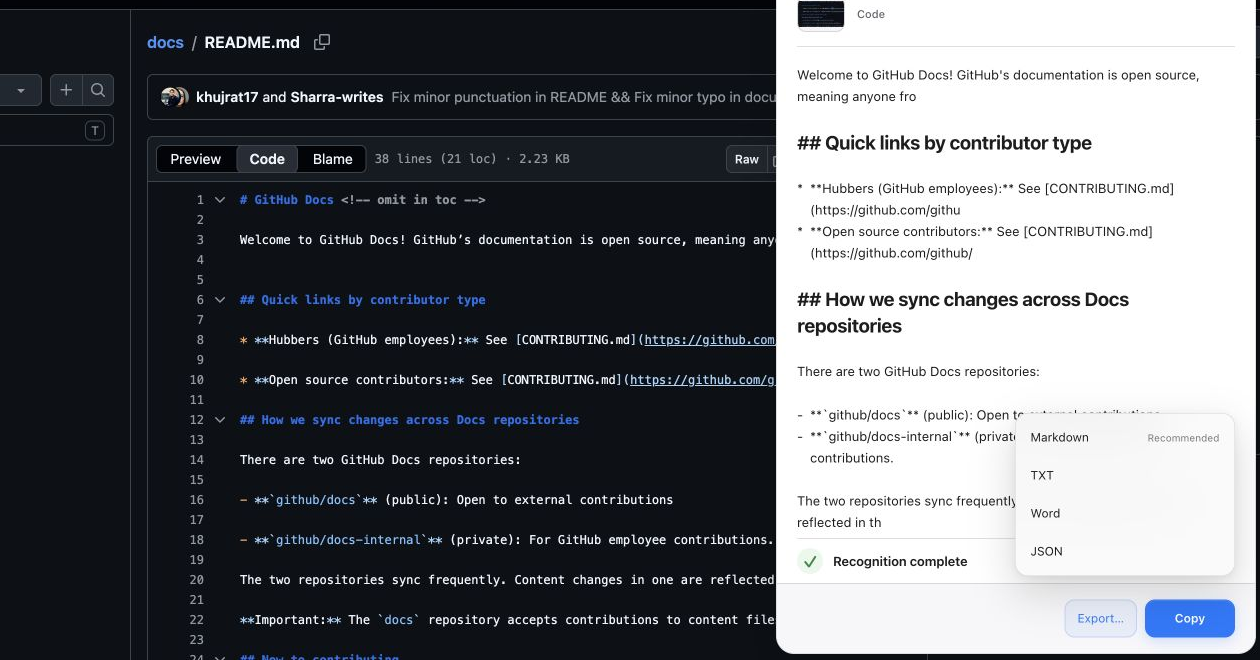Image resolution: width=1260 pixels, height=660 pixels.
Task: Click the blue Copy button
Action: [x=1190, y=618]
